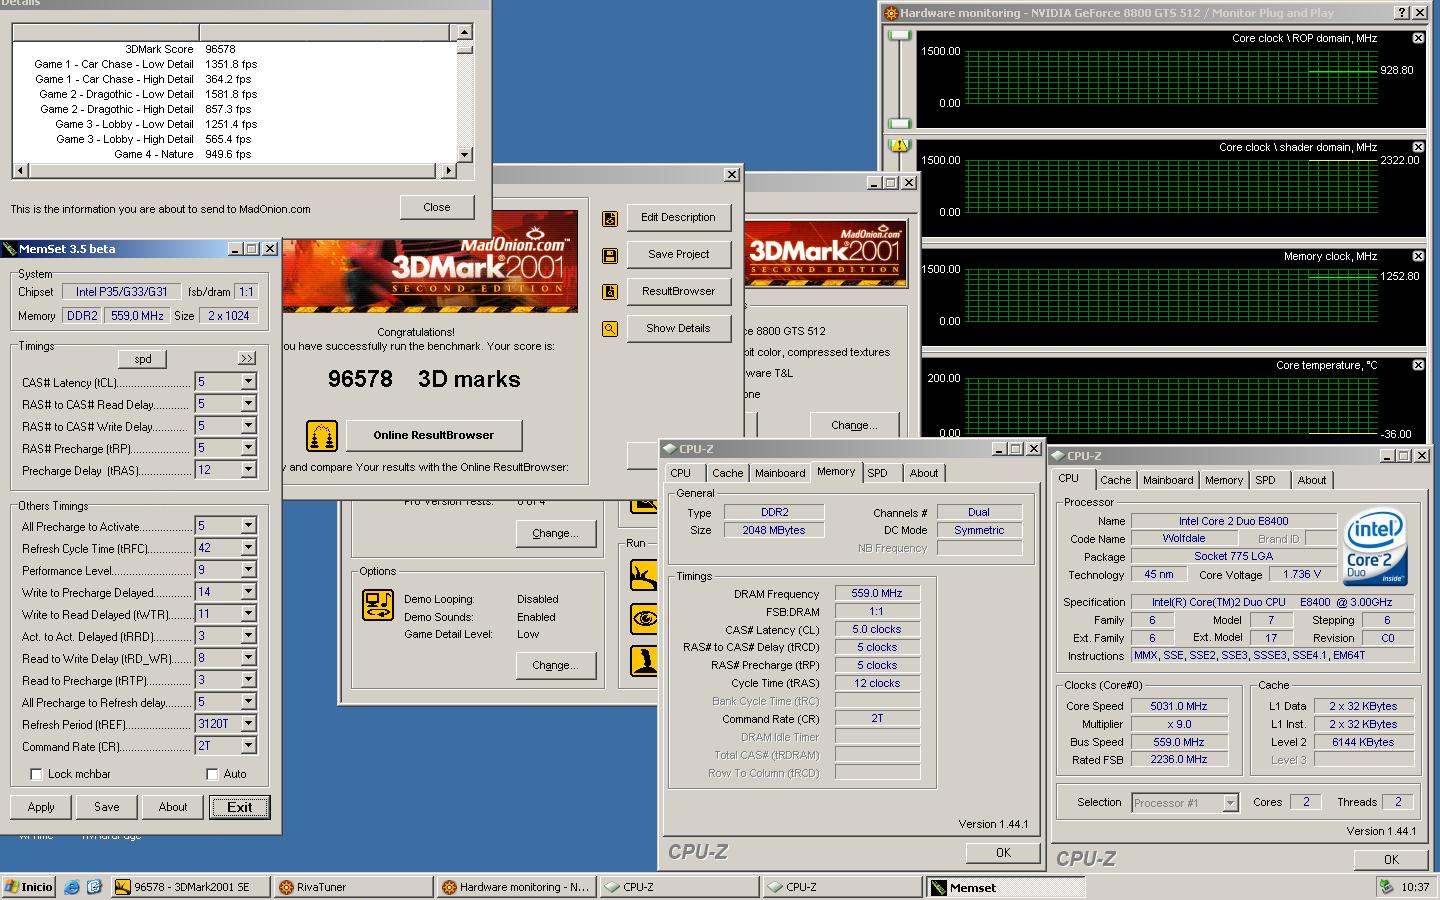This screenshot has width=1440, height=900.
Task: Click the eye-shaped Demo icon in Run section
Action: (x=644, y=619)
